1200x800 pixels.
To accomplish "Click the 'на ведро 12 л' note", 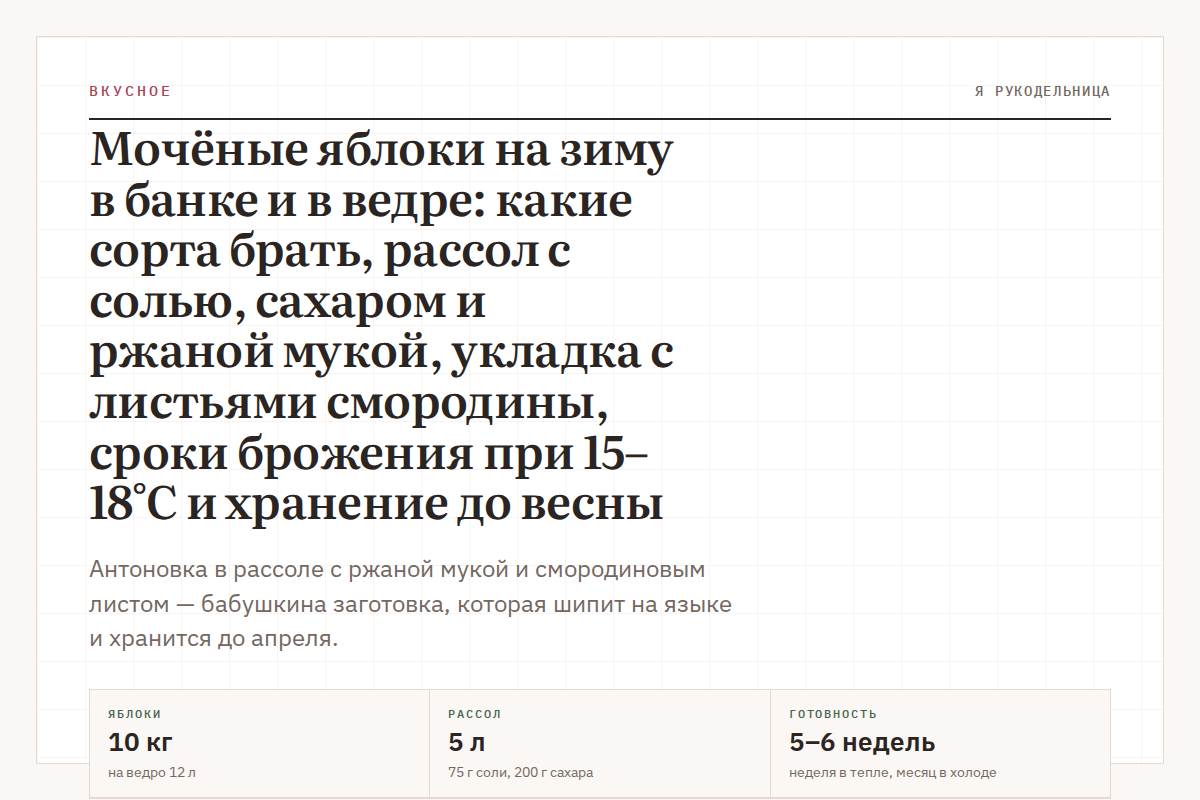I will (x=152, y=773).
